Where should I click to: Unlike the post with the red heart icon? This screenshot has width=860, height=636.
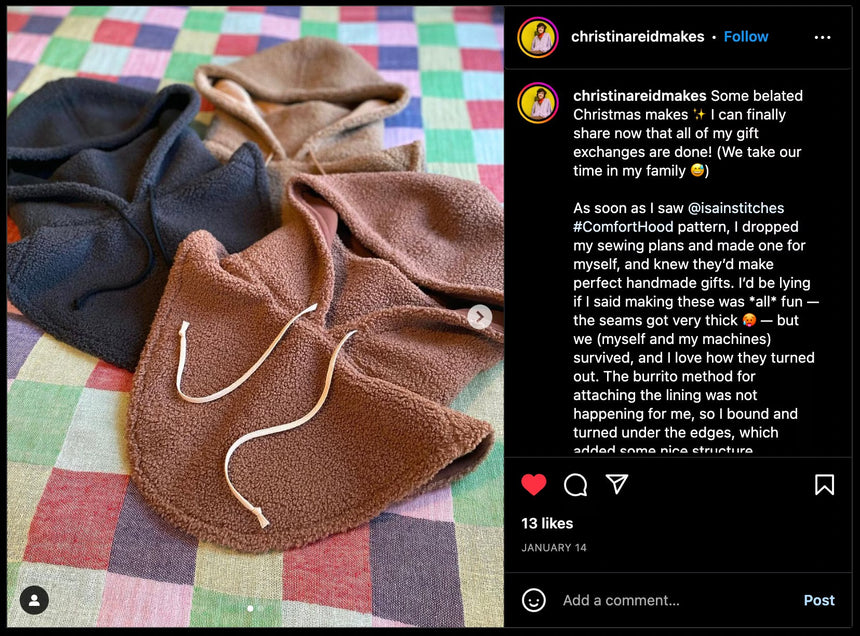[534, 485]
